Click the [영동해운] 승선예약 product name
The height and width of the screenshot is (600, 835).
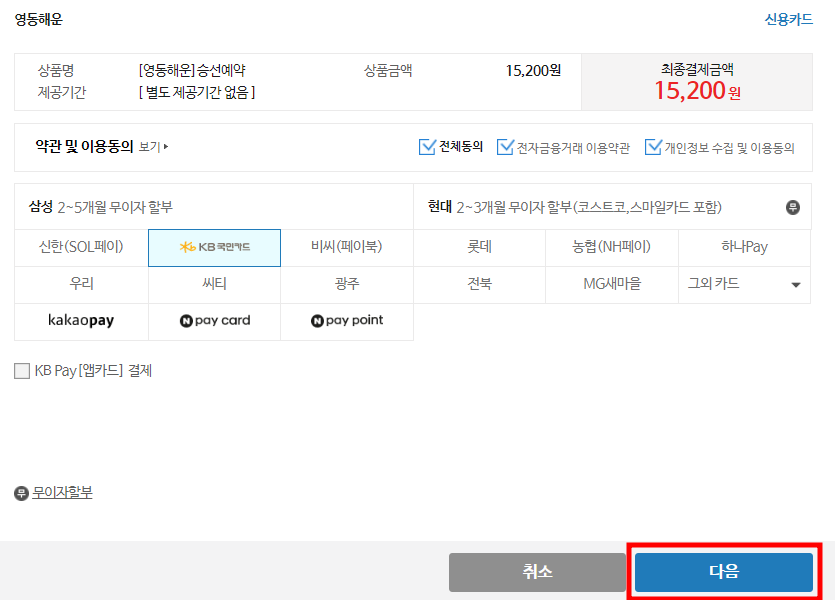click(192, 70)
